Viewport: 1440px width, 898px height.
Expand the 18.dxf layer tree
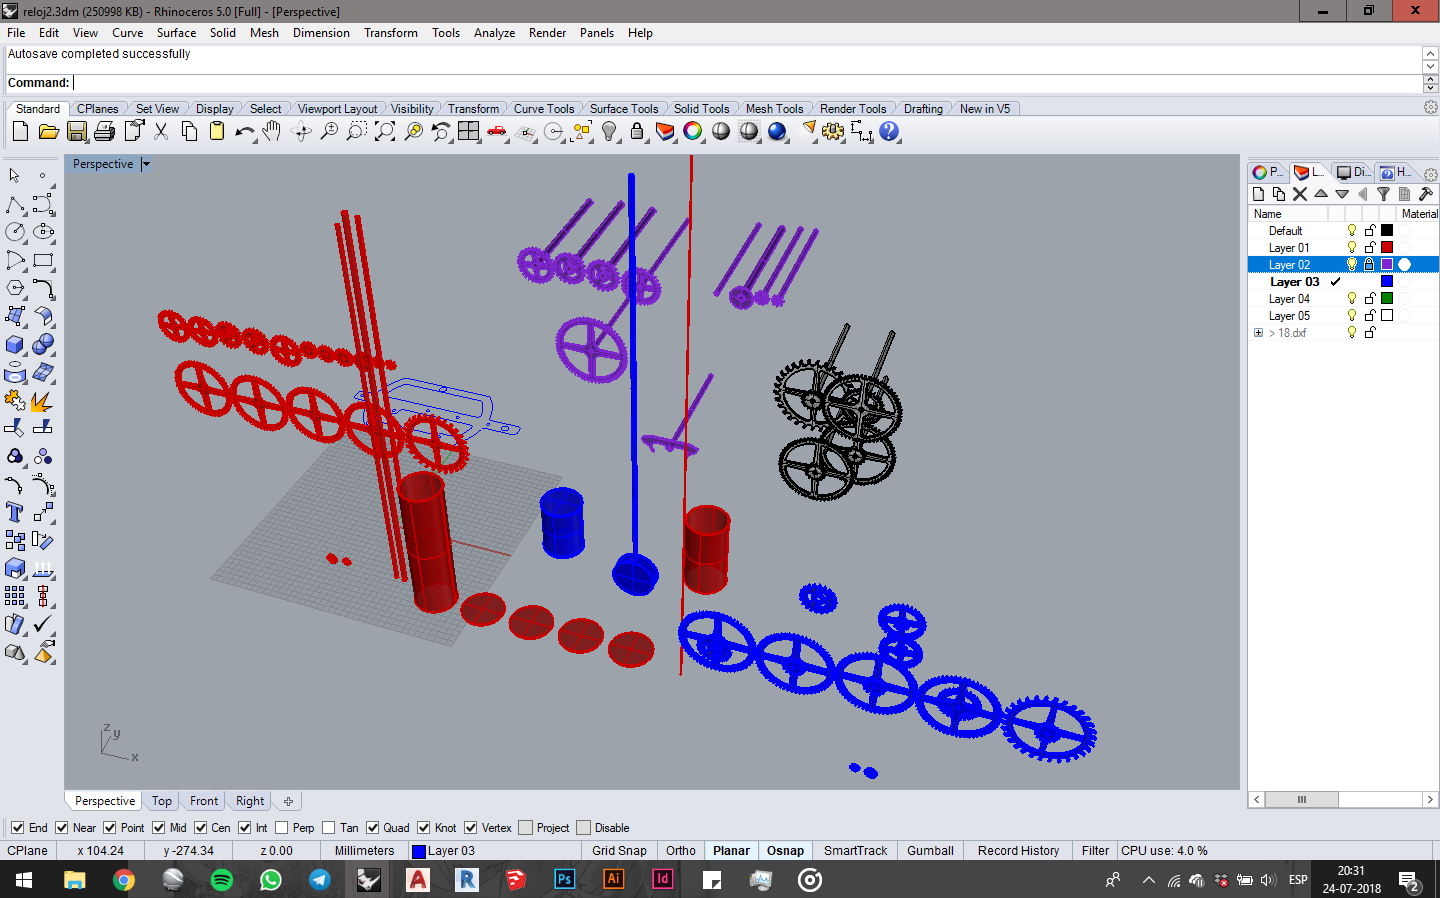[x=1258, y=333]
